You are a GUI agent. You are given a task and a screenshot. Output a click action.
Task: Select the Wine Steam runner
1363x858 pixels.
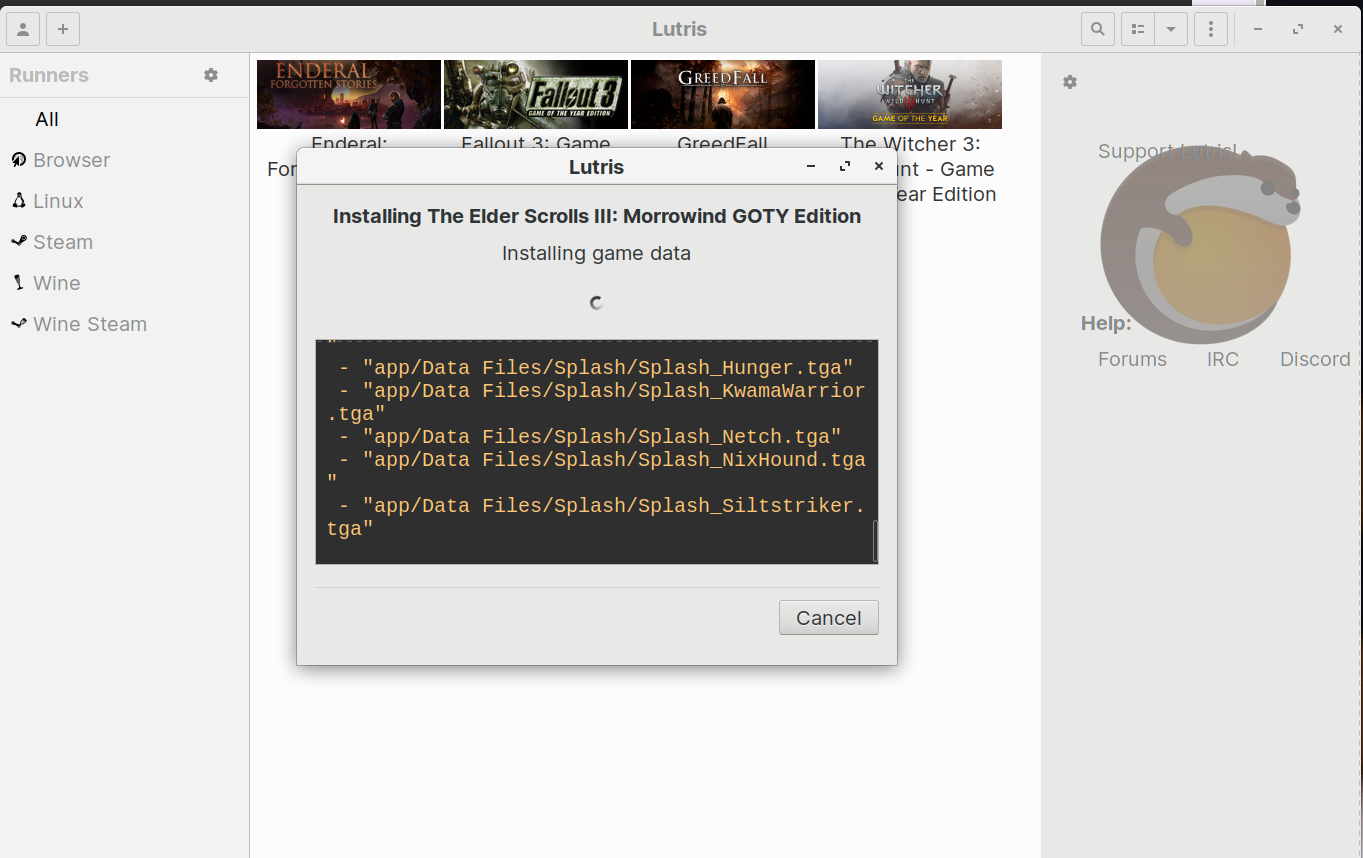(89, 324)
